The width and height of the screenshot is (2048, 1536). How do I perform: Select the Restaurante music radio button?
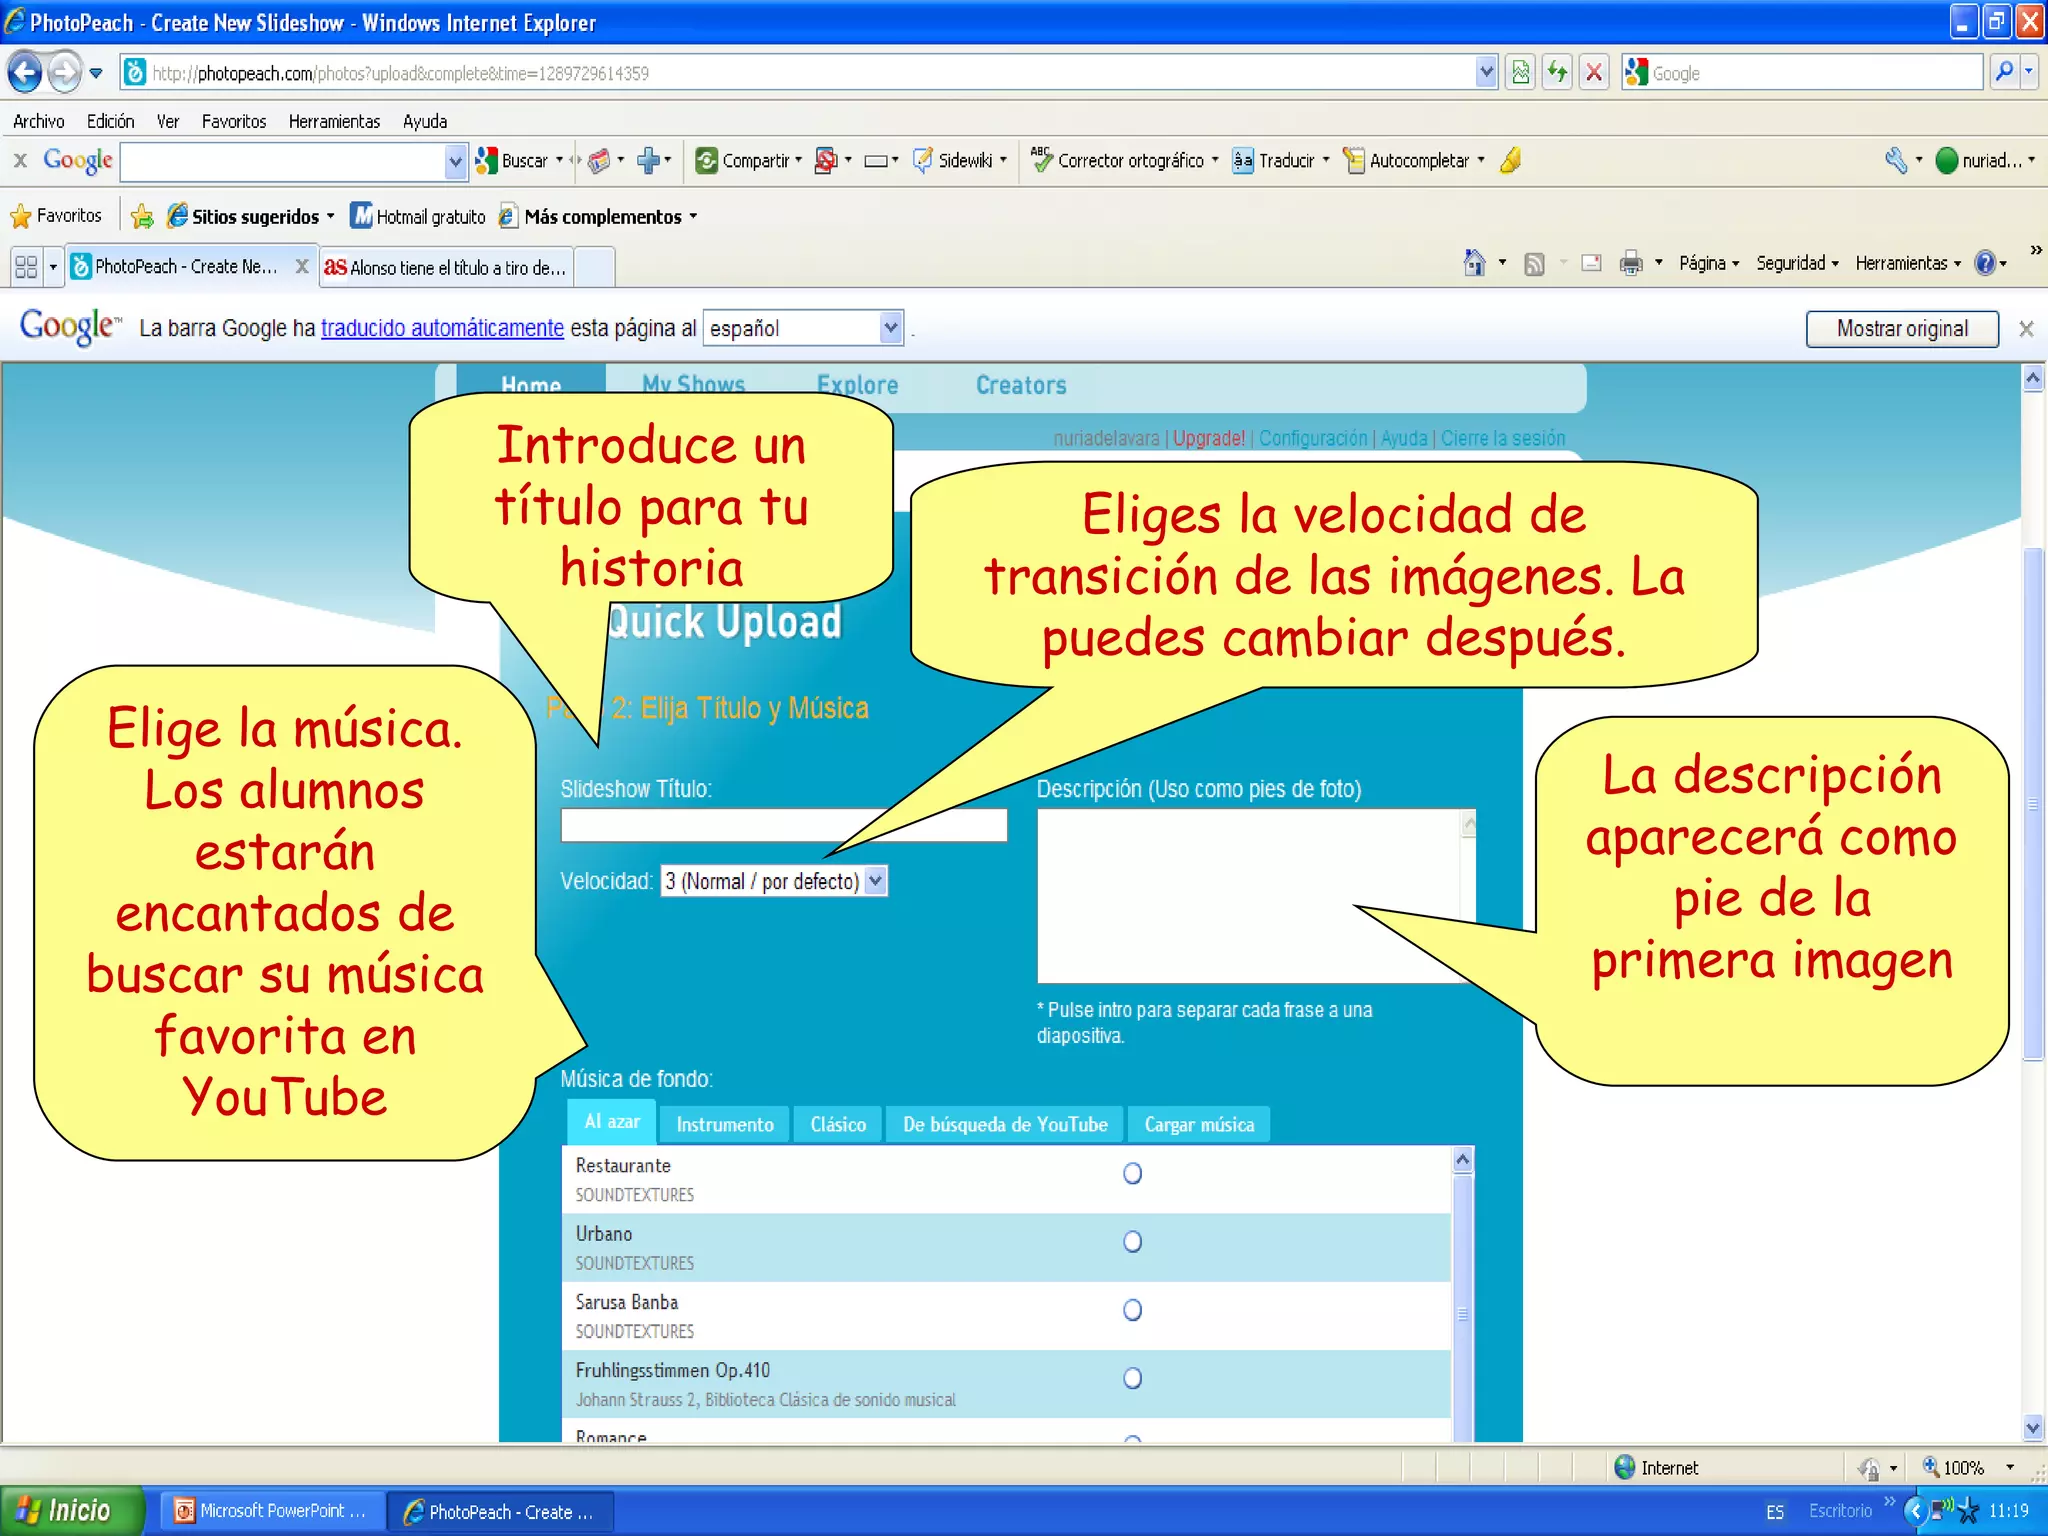1132,1173
